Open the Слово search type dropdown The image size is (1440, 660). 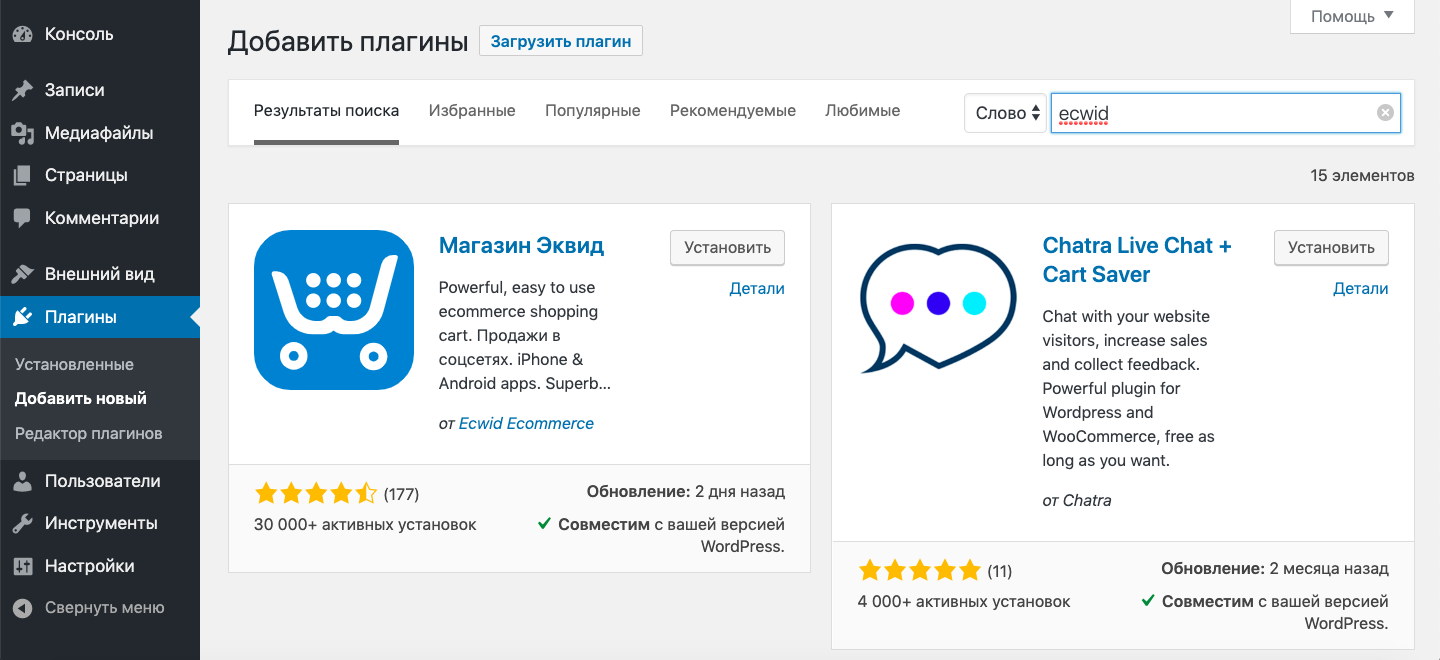[1005, 113]
